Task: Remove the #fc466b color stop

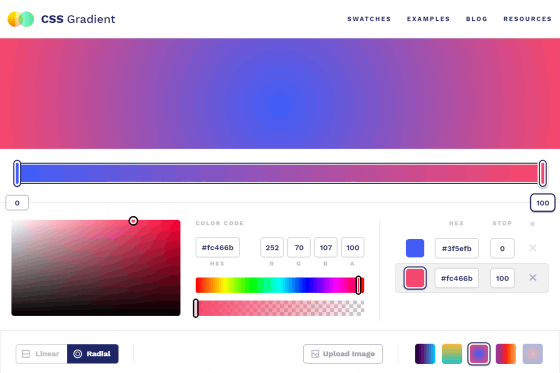Action: 532,278
